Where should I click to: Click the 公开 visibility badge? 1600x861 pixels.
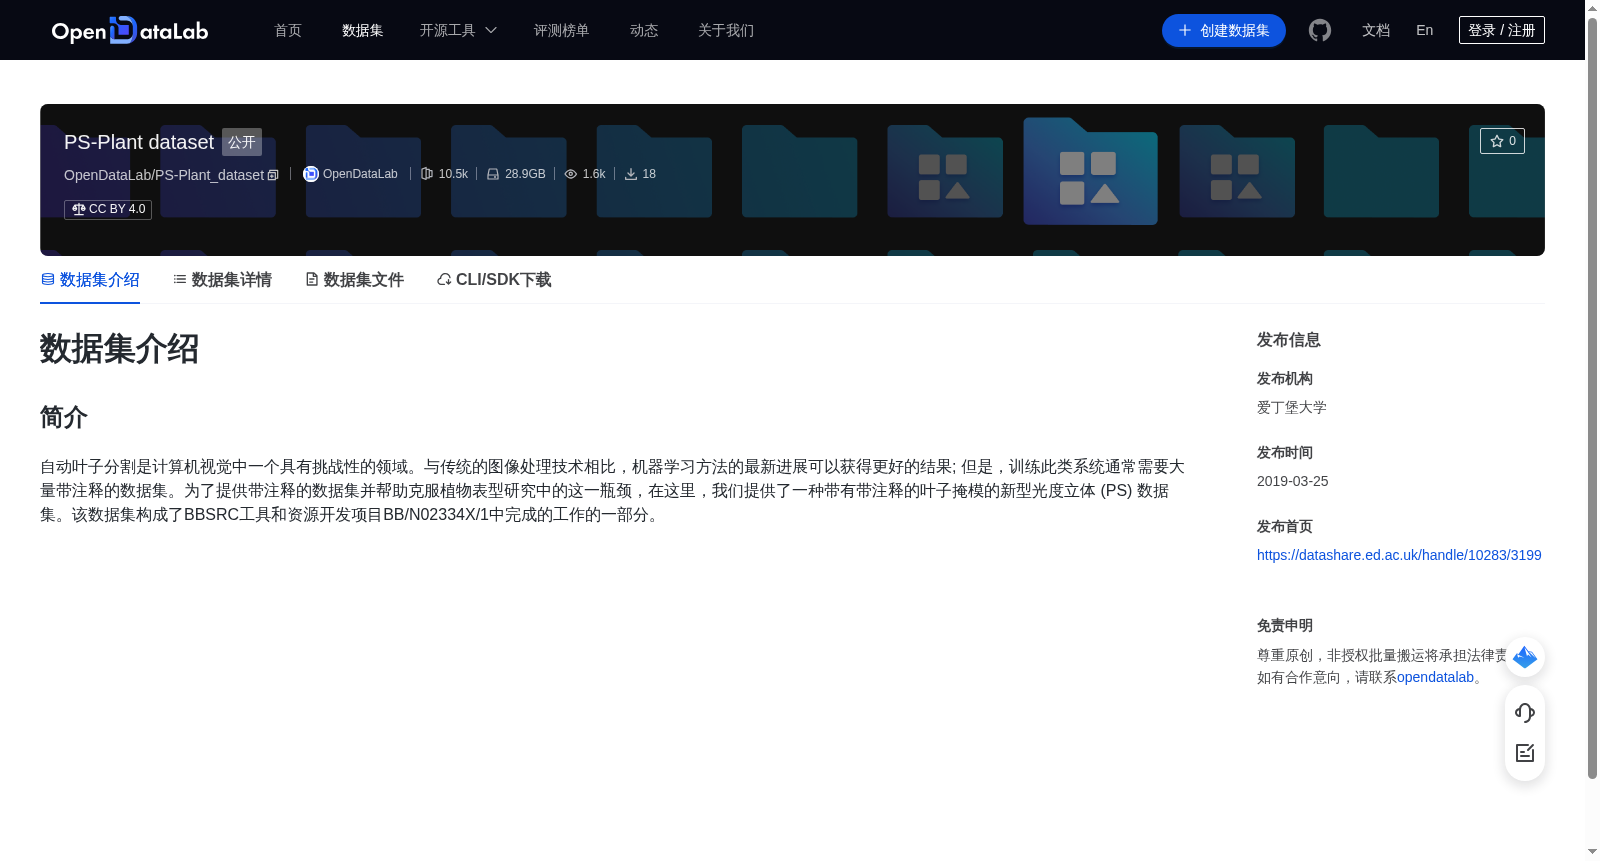[x=242, y=142]
